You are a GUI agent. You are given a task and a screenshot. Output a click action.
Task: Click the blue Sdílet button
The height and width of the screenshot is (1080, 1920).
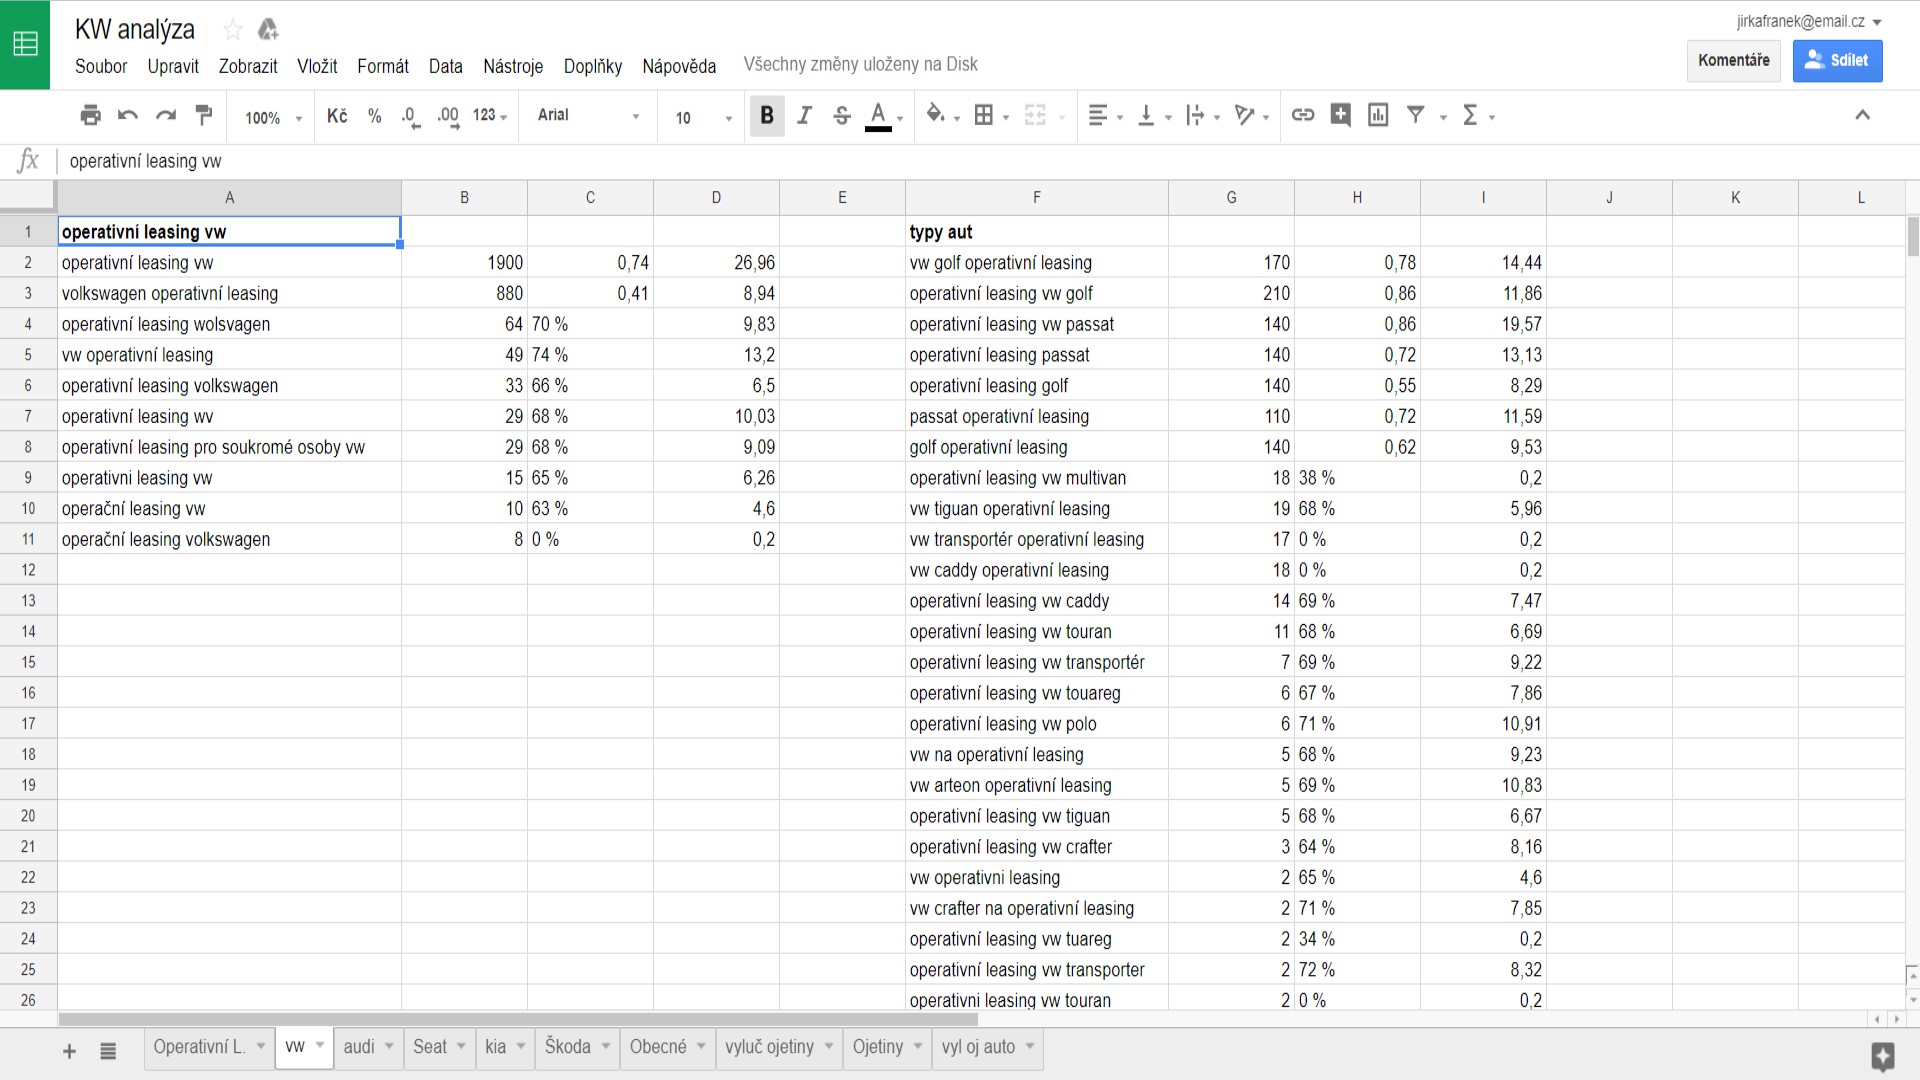coord(1838,60)
